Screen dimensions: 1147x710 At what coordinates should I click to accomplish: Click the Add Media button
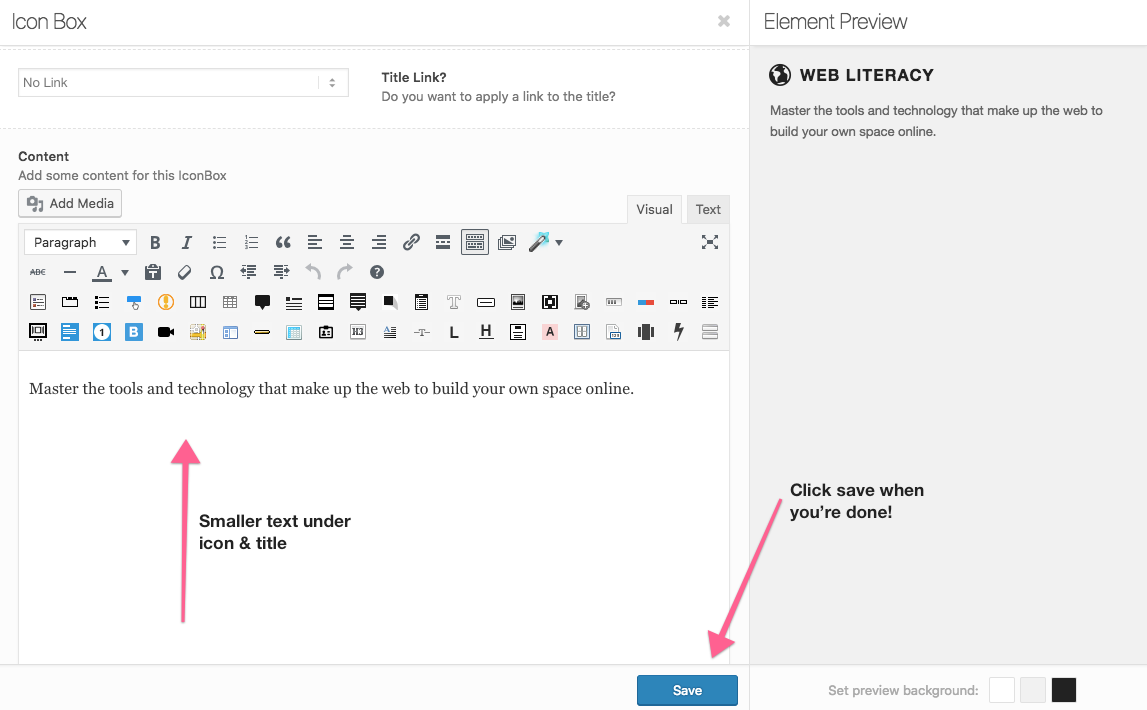(x=70, y=203)
